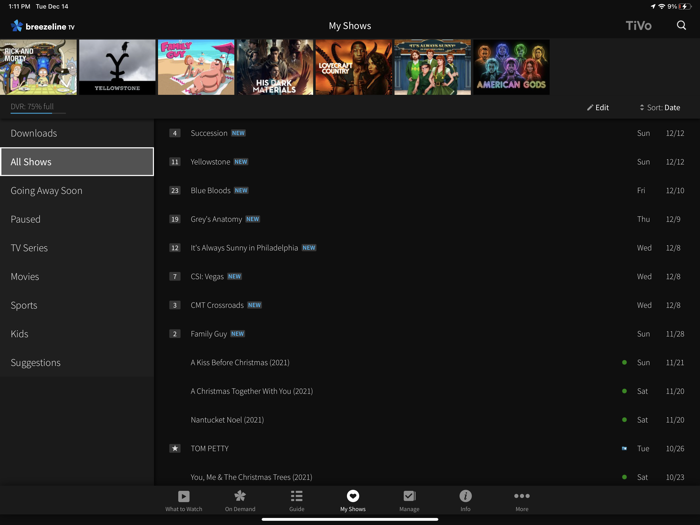Image resolution: width=700 pixels, height=525 pixels.
Task: Tap green dot for A Kiss Before Christmas
Action: (624, 362)
